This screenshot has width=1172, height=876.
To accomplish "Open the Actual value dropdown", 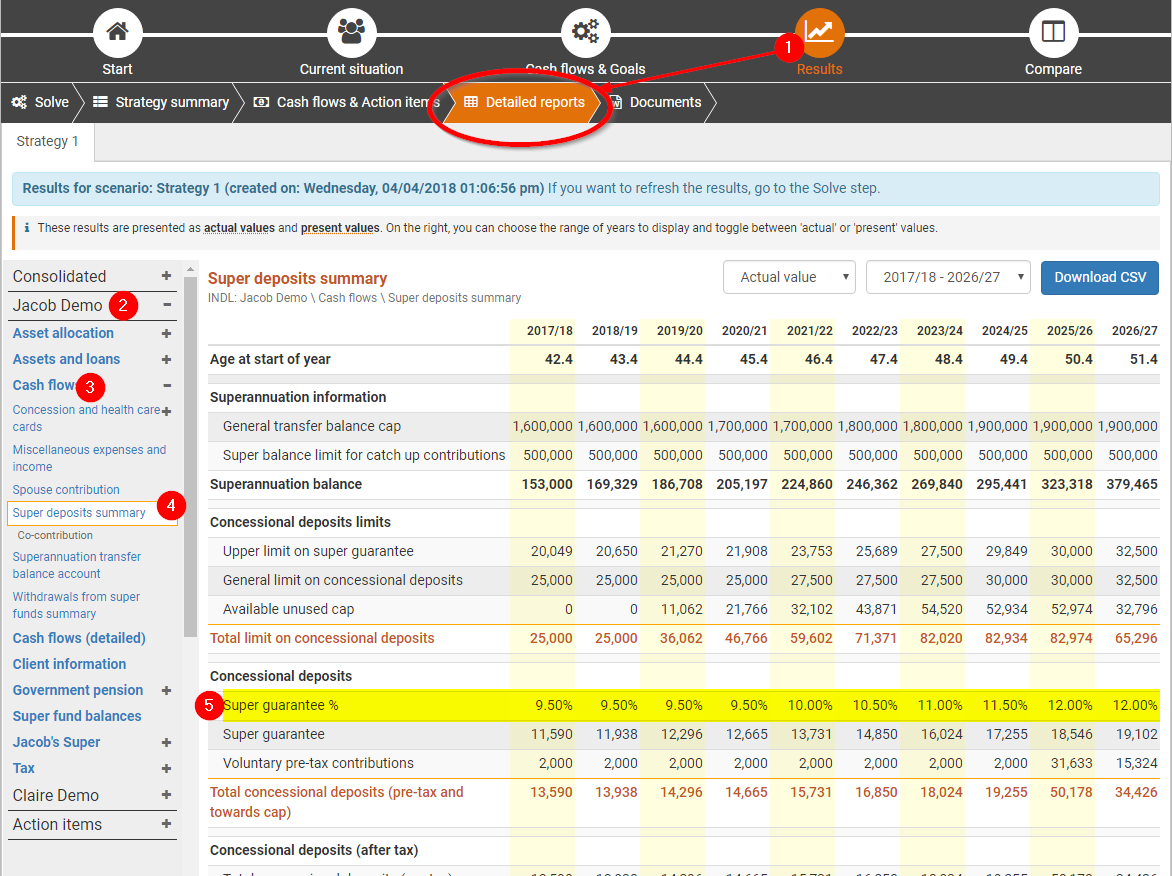I will (788, 277).
